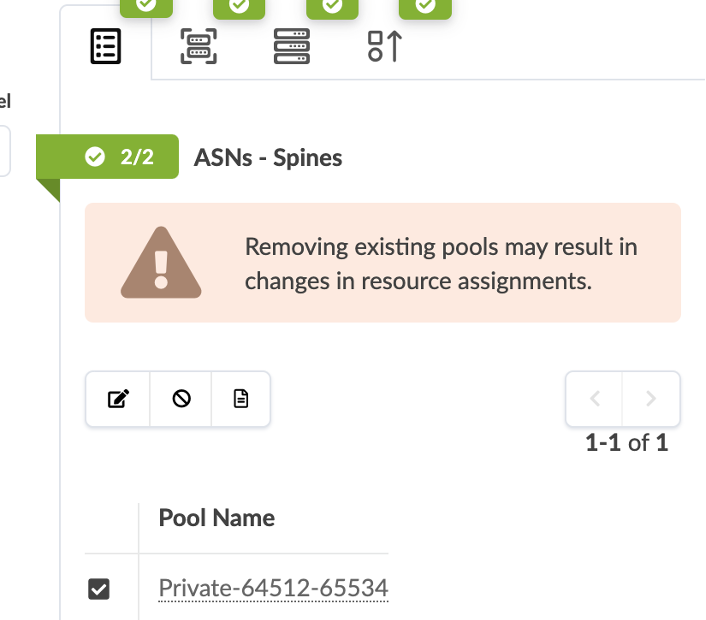Click the document icon button
Viewport: 706px width, 620px height.
click(240, 400)
